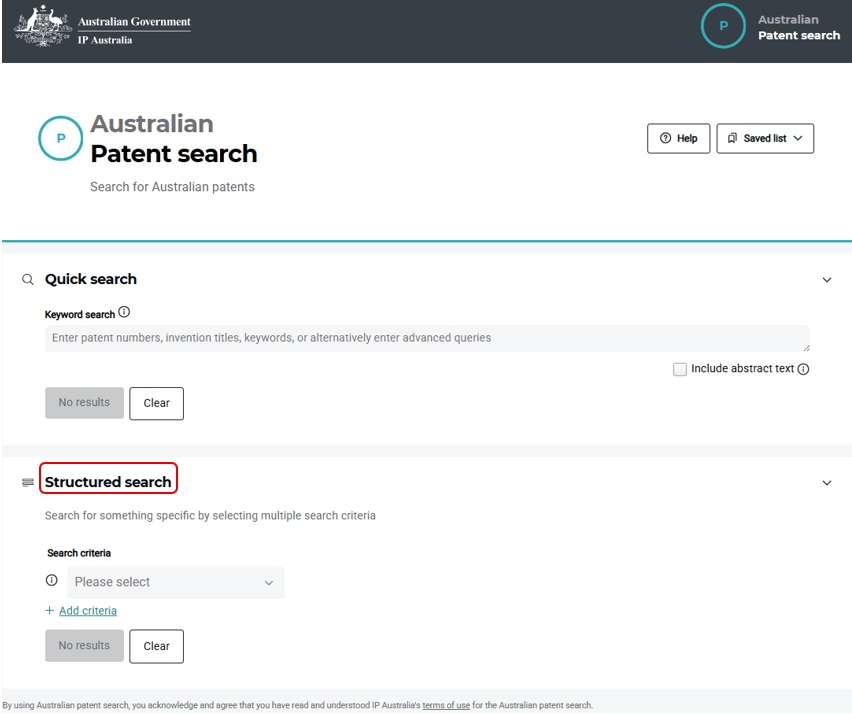
Task: Click the Search criteria label
Action: 79,553
